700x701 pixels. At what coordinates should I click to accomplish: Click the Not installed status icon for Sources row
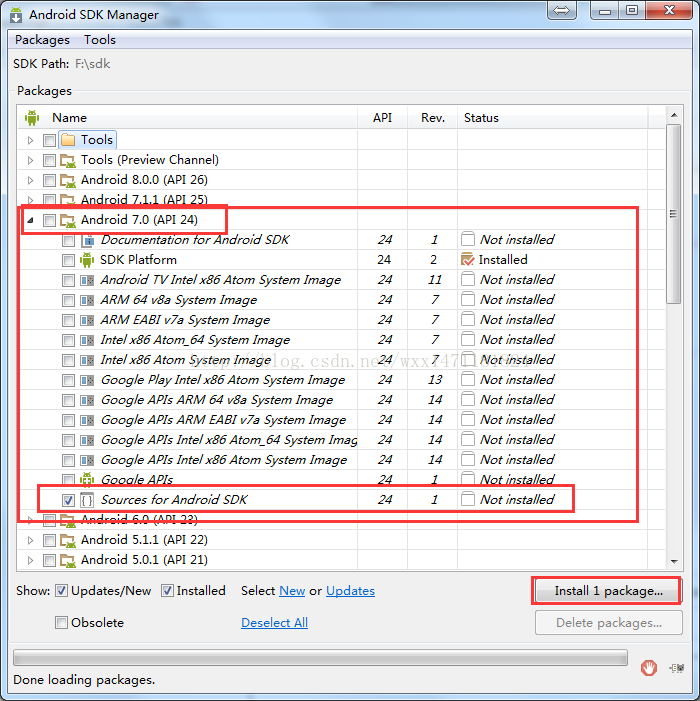pos(468,499)
